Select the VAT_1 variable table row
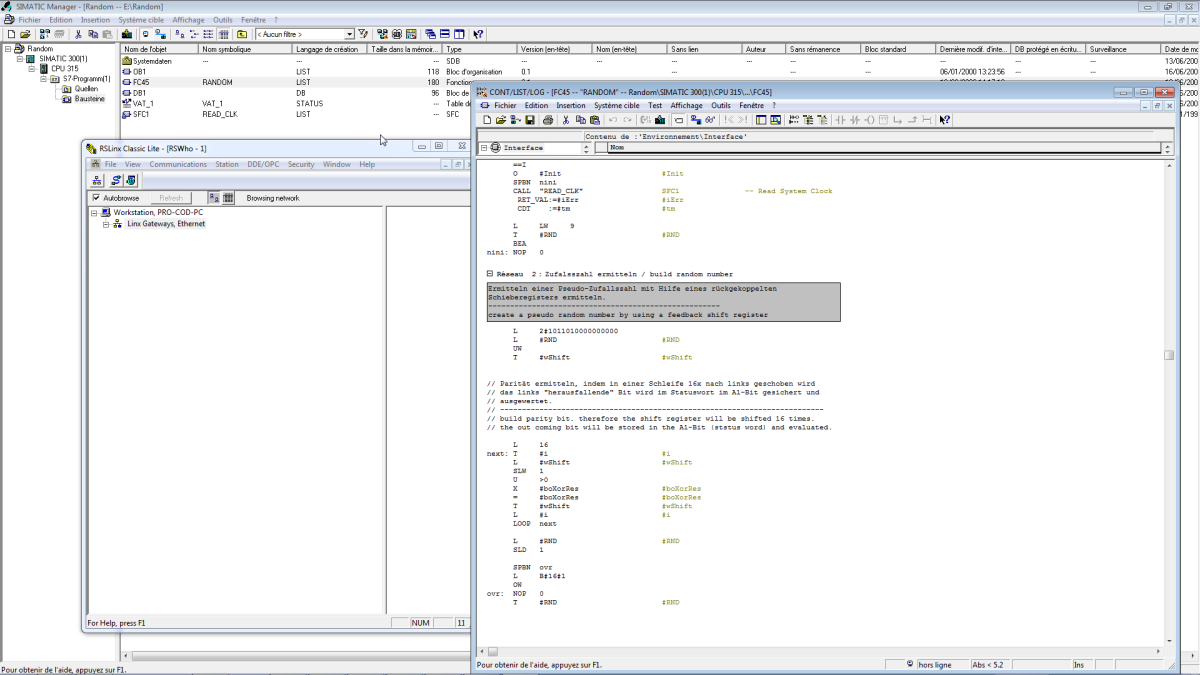 coord(294,103)
